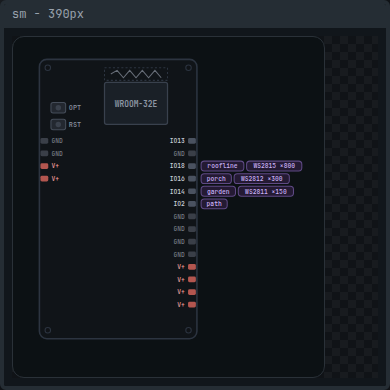Select the IO14 pin pad
Screen dimensions: 390x390
[x=192, y=191]
